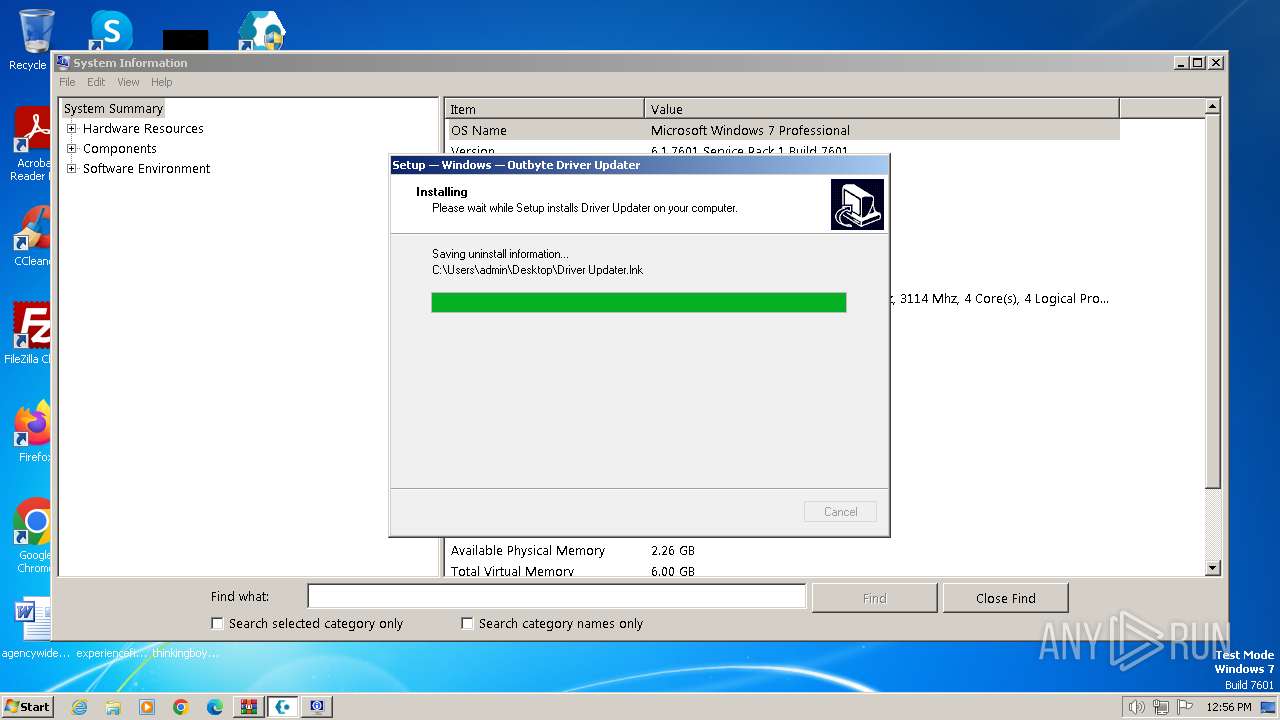Click the Find button
This screenshot has height=720, width=1280.
click(x=874, y=598)
